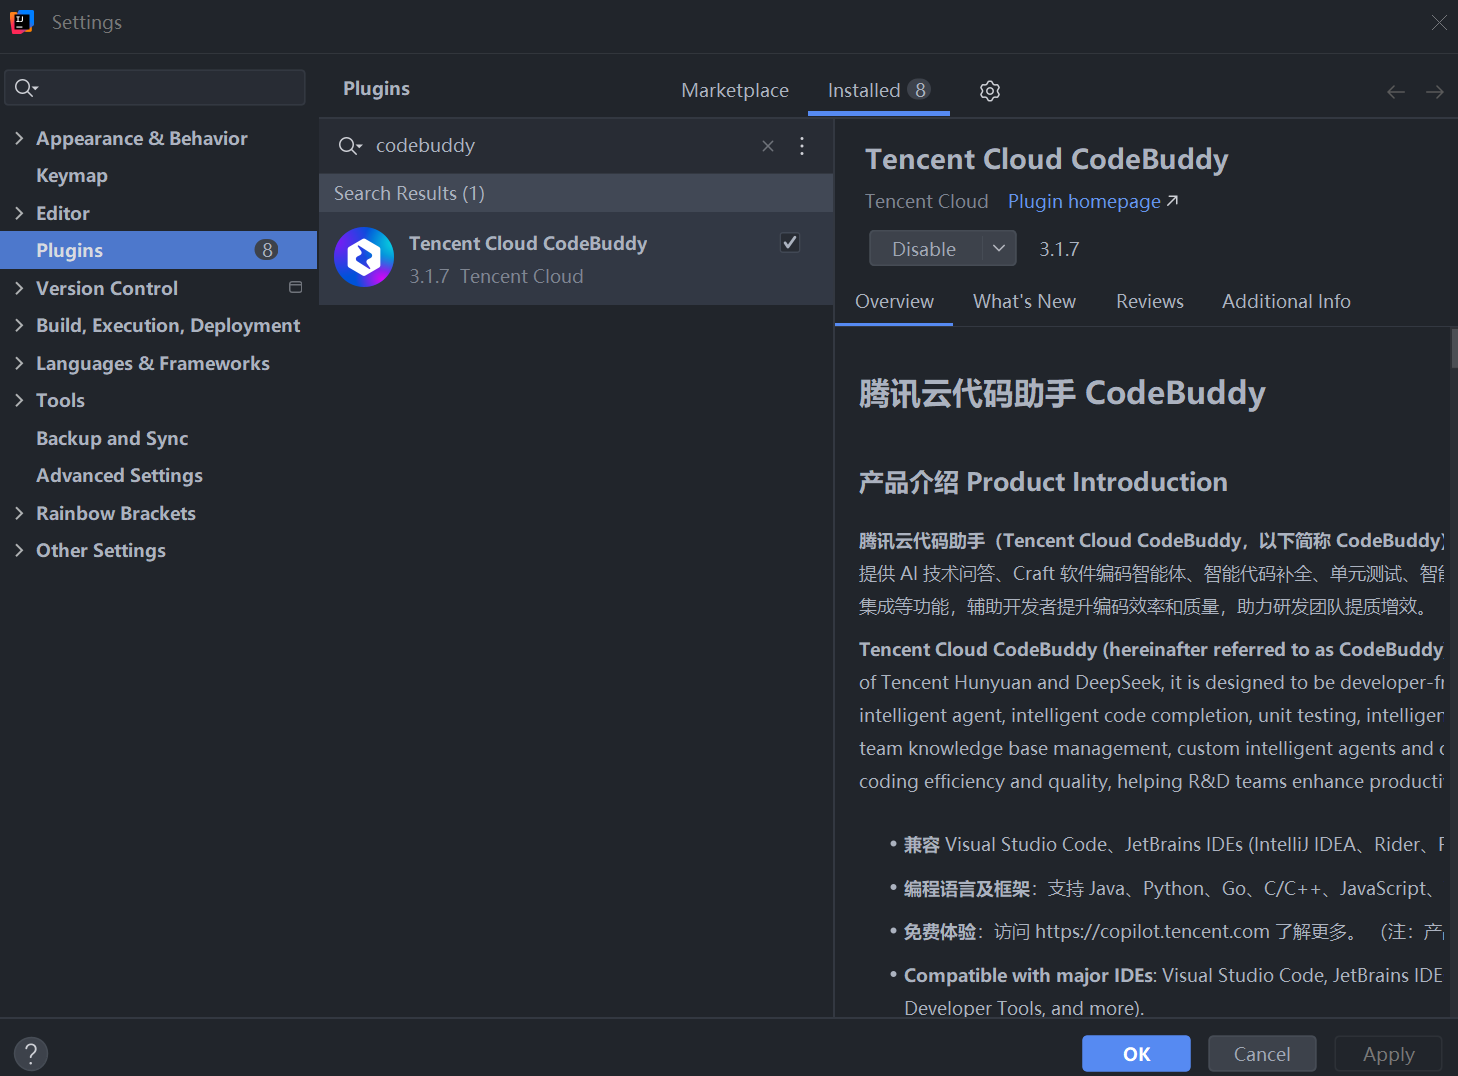Open the plugins gear settings menu

point(990,91)
